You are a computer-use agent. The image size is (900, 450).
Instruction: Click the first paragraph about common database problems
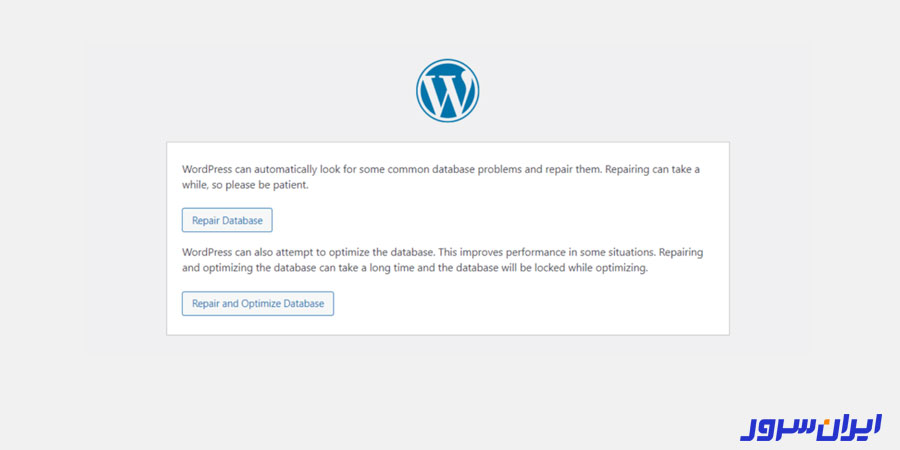pyautogui.click(x=441, y=177)
